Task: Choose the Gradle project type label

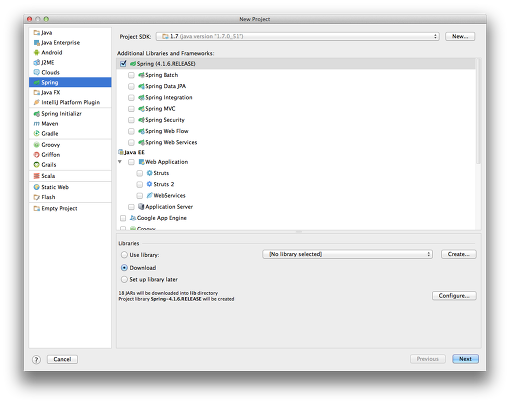Action: pos(50,134)
